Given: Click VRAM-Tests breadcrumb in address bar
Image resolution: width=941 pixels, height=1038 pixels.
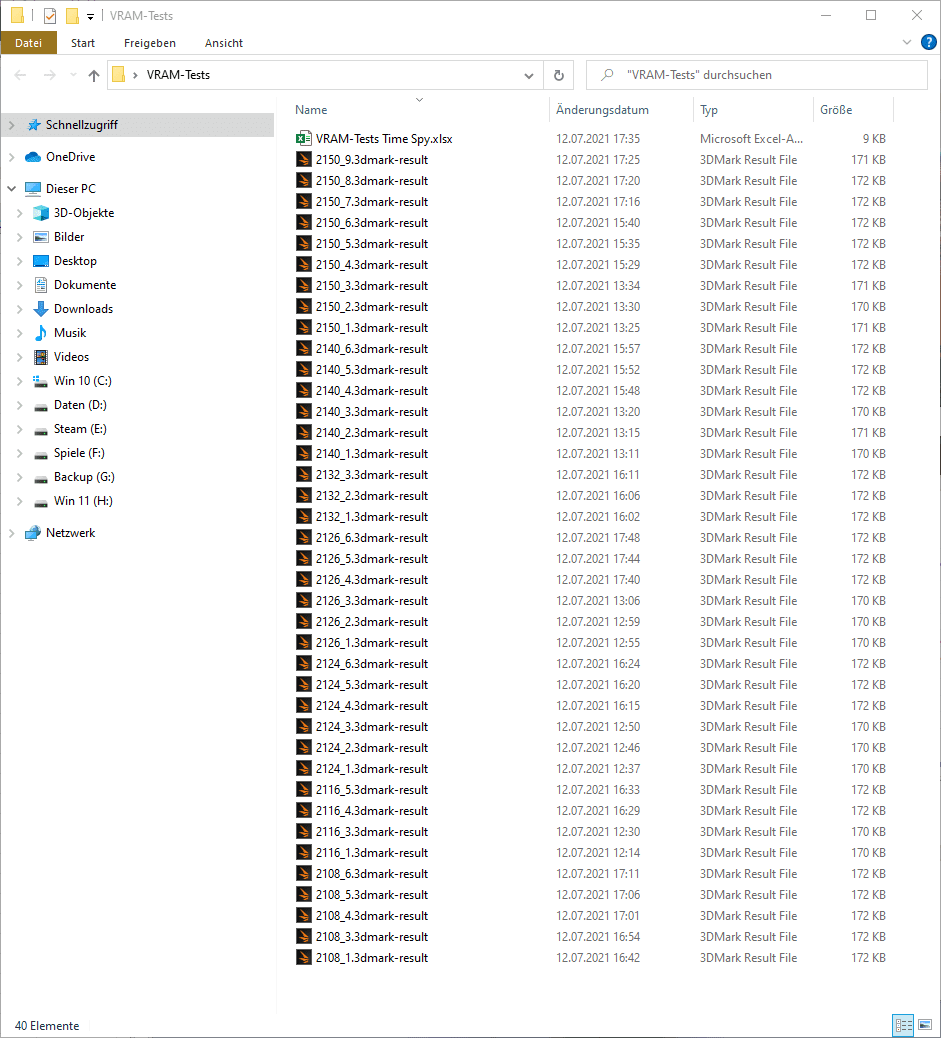Looking at the screenshot, I should 178,75.
